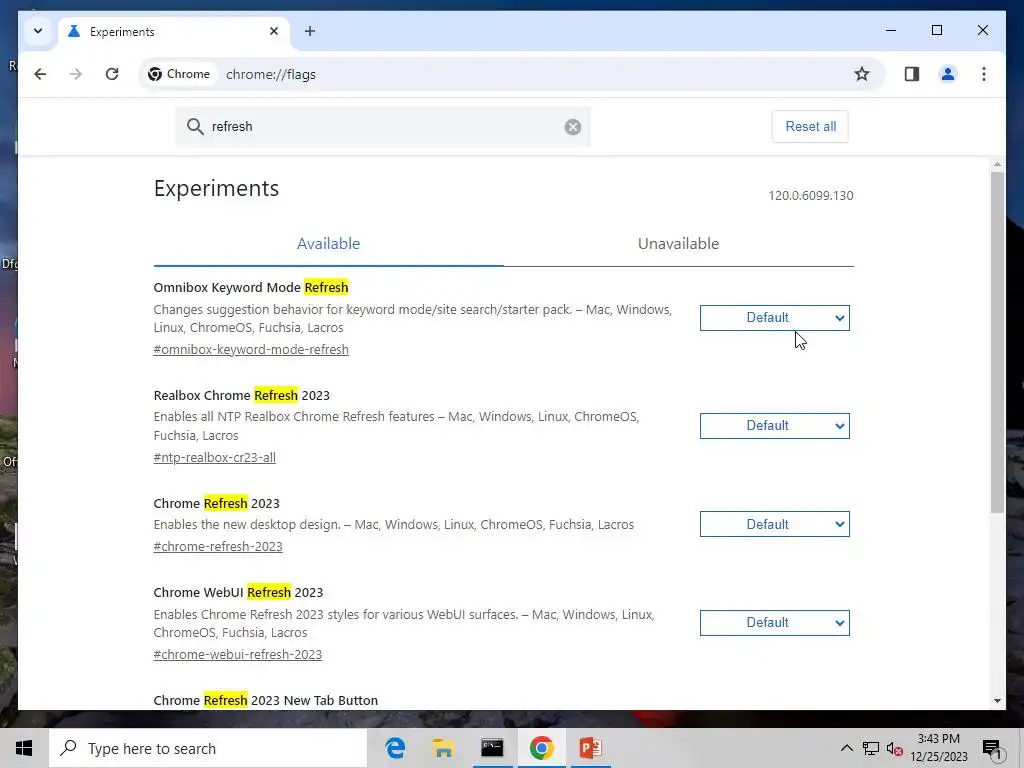Click the taskbar clock and date
1024x768 pixels.
[939, 748]
